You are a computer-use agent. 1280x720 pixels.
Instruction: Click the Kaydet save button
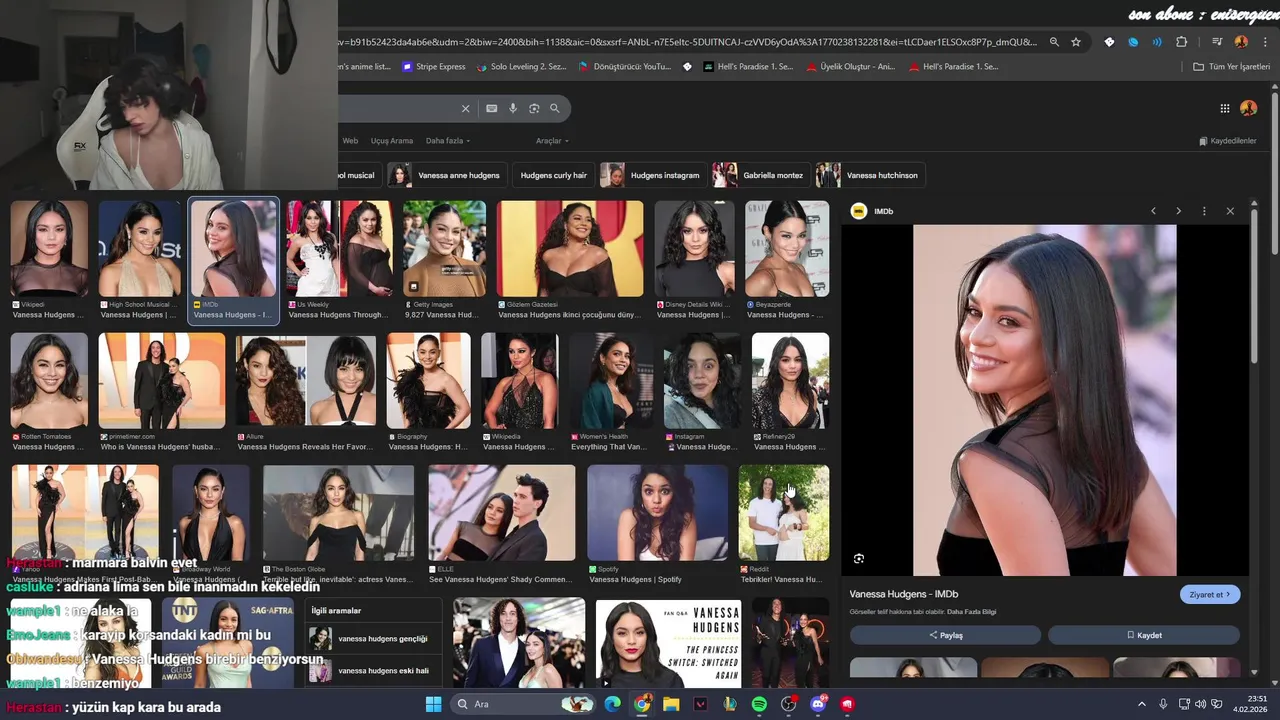pyautogui.click(x=1144, y=635)
